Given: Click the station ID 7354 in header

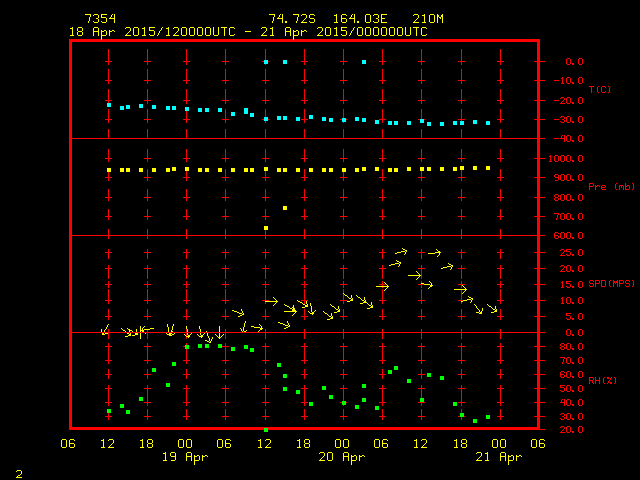Looking at the screenshot, I should [x=100, y=19].
